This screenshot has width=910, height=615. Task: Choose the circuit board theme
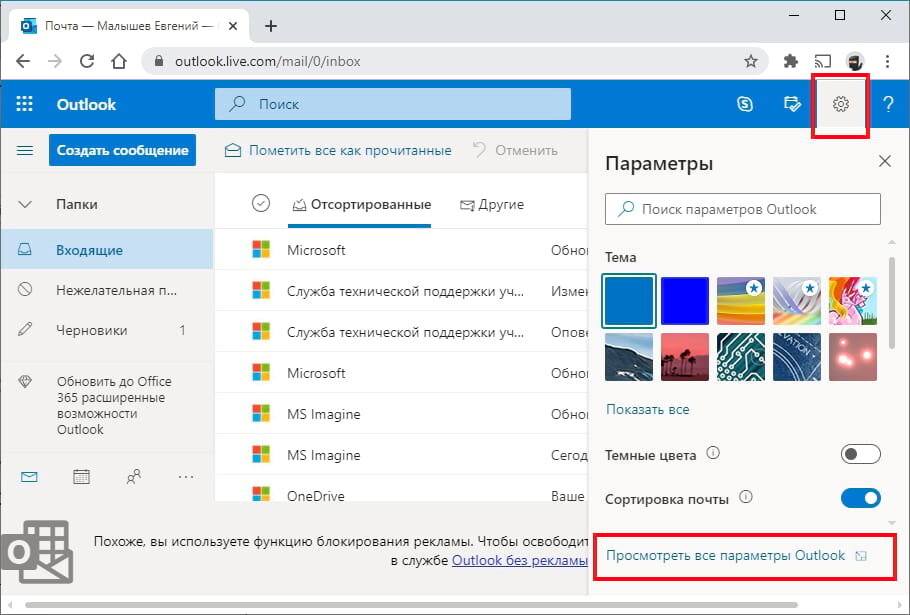click(x=741, y=357)
